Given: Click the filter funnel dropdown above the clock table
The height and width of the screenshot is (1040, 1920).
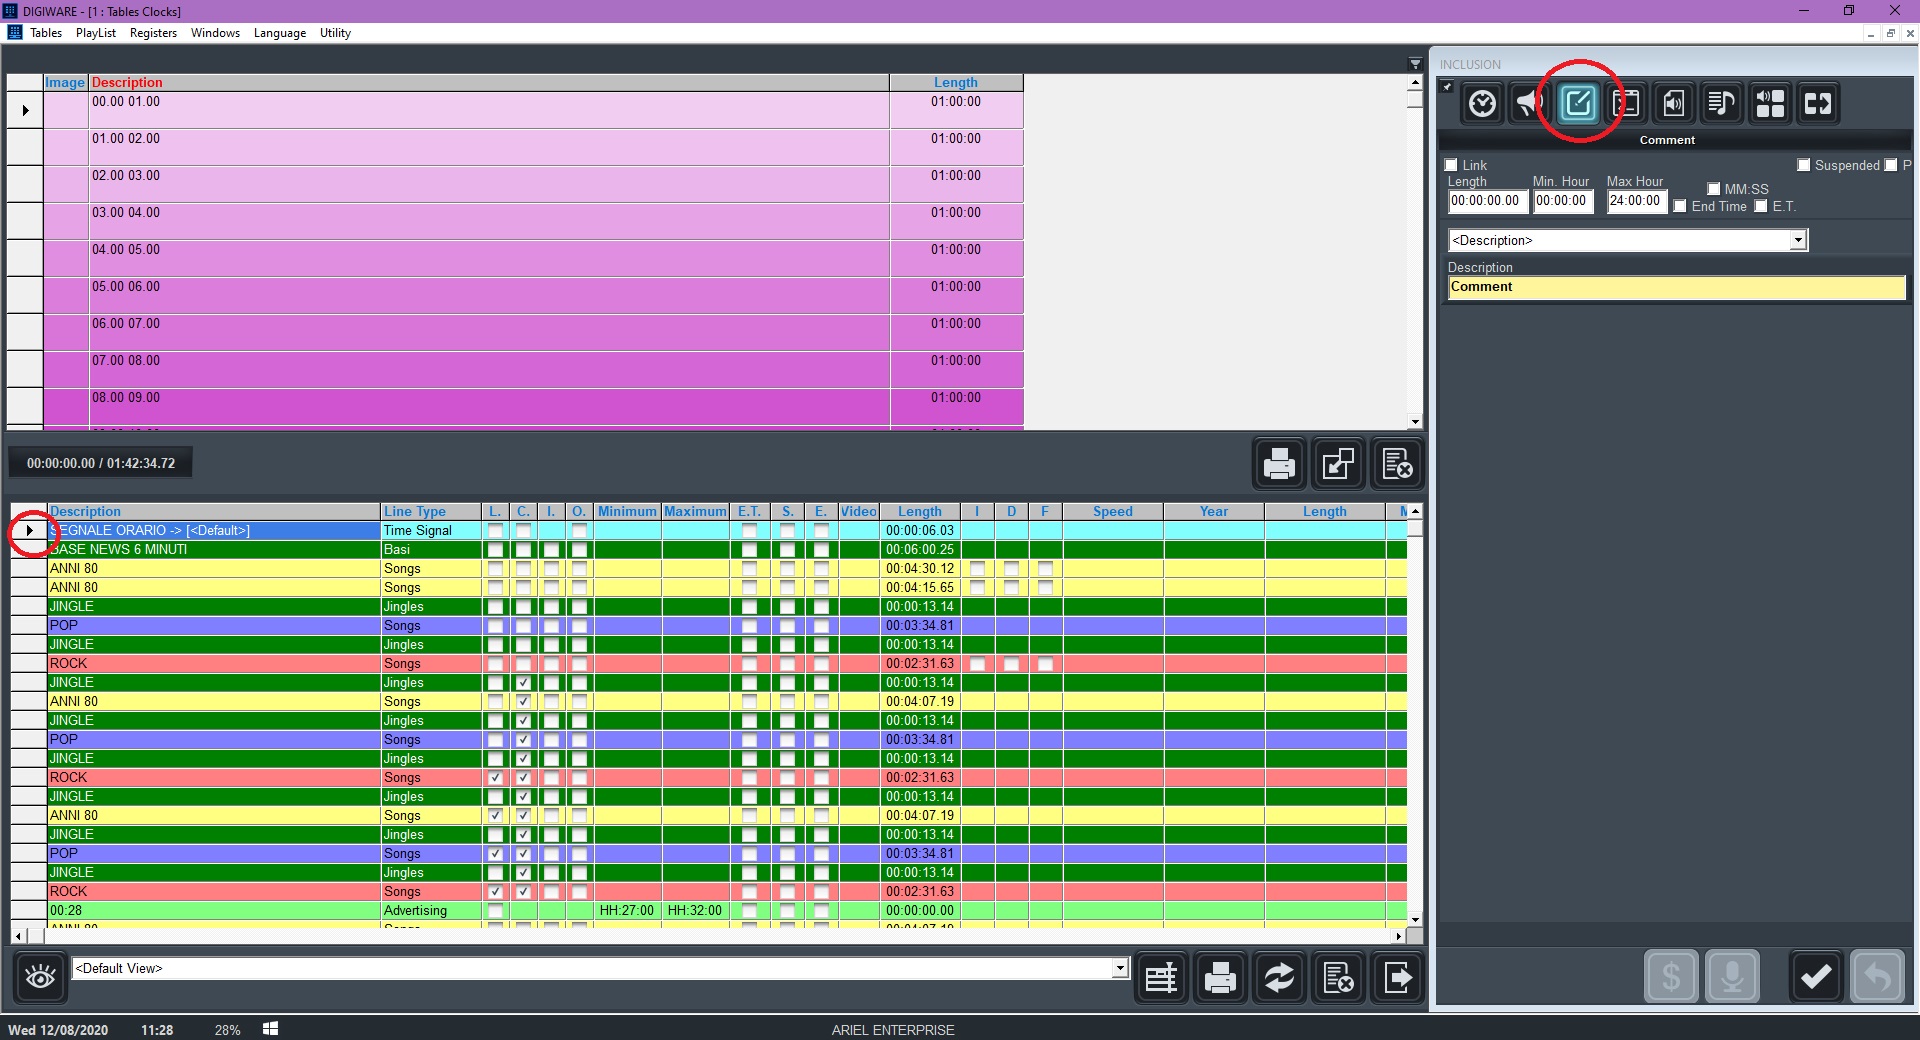Looking at the screenshot, I should click(1415, 64).
